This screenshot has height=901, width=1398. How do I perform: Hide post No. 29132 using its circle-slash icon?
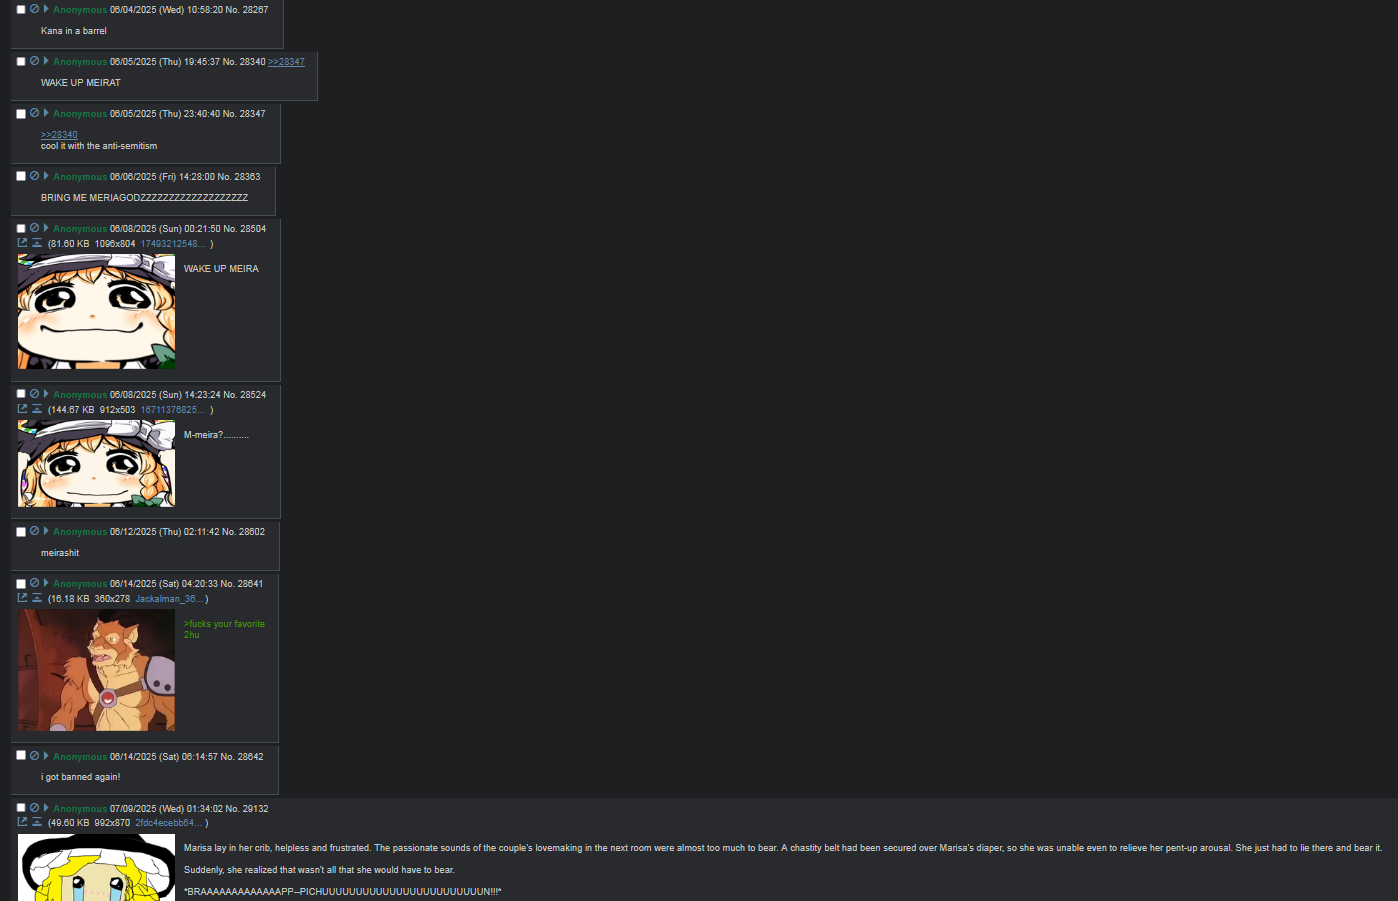(34, 808)
